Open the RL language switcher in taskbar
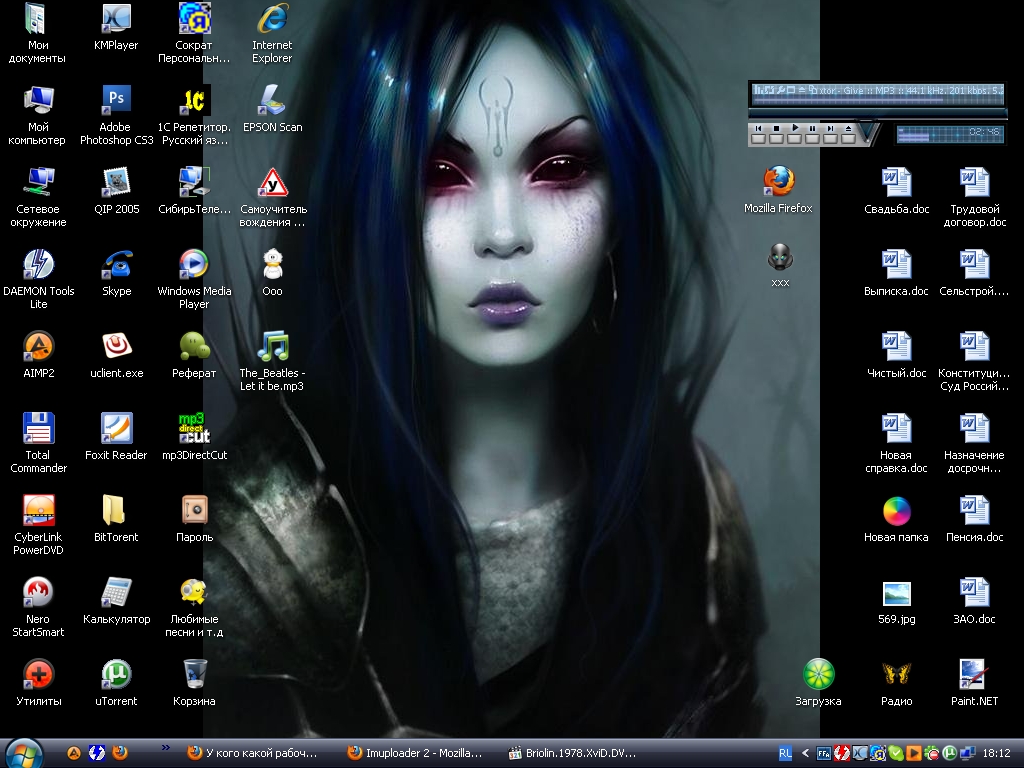This screenshot has width=1024, height=768. [785, 753]
